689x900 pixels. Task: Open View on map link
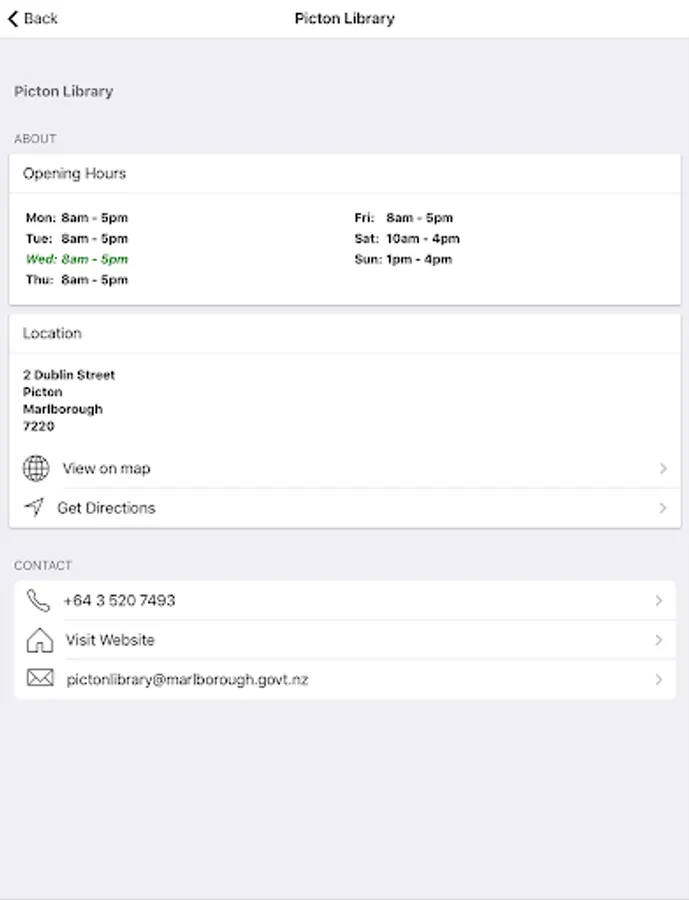click(x=106, y=468)
